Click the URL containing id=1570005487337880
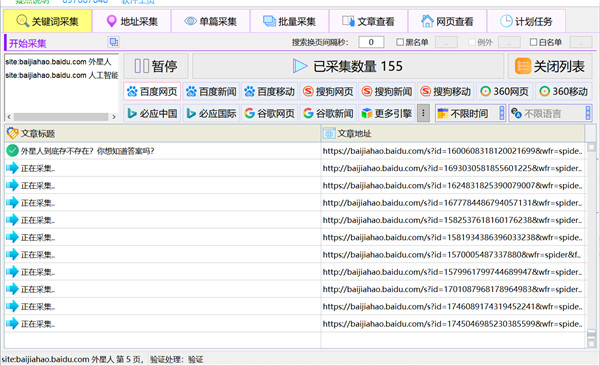 pos(452,255)
